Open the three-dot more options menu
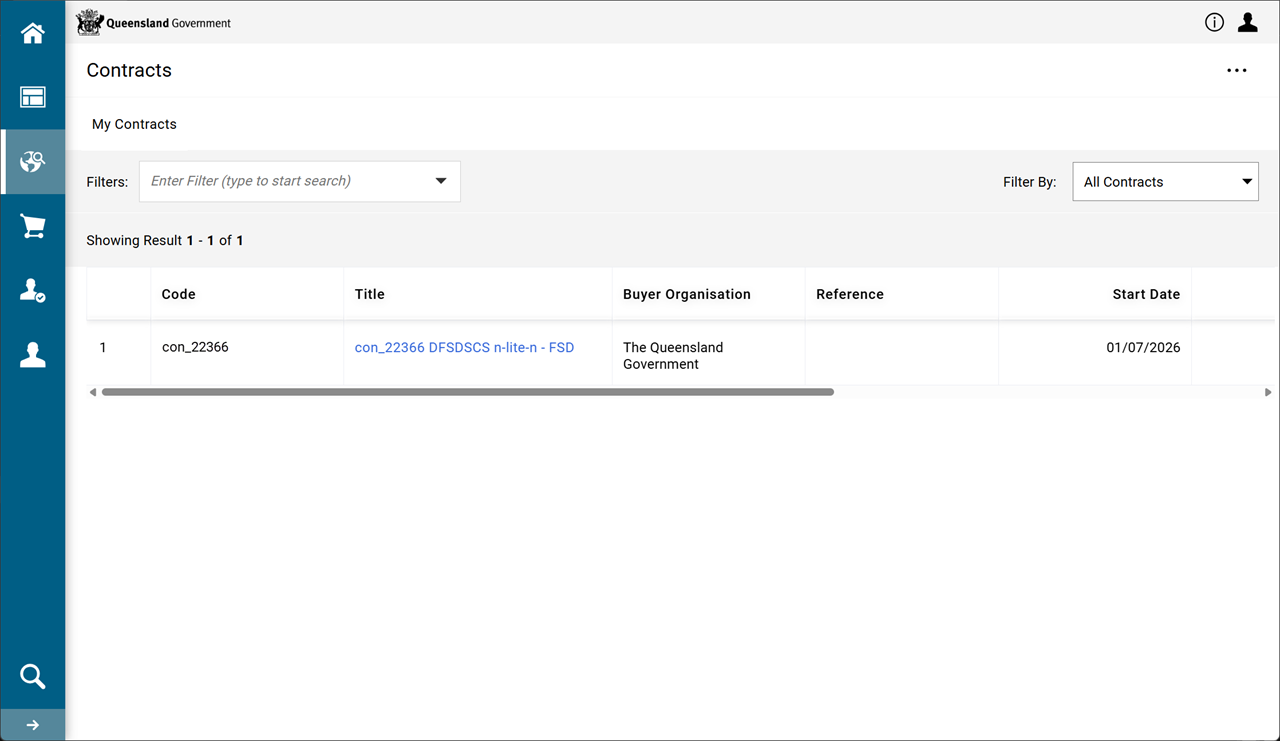 (x=1237, y=71)
